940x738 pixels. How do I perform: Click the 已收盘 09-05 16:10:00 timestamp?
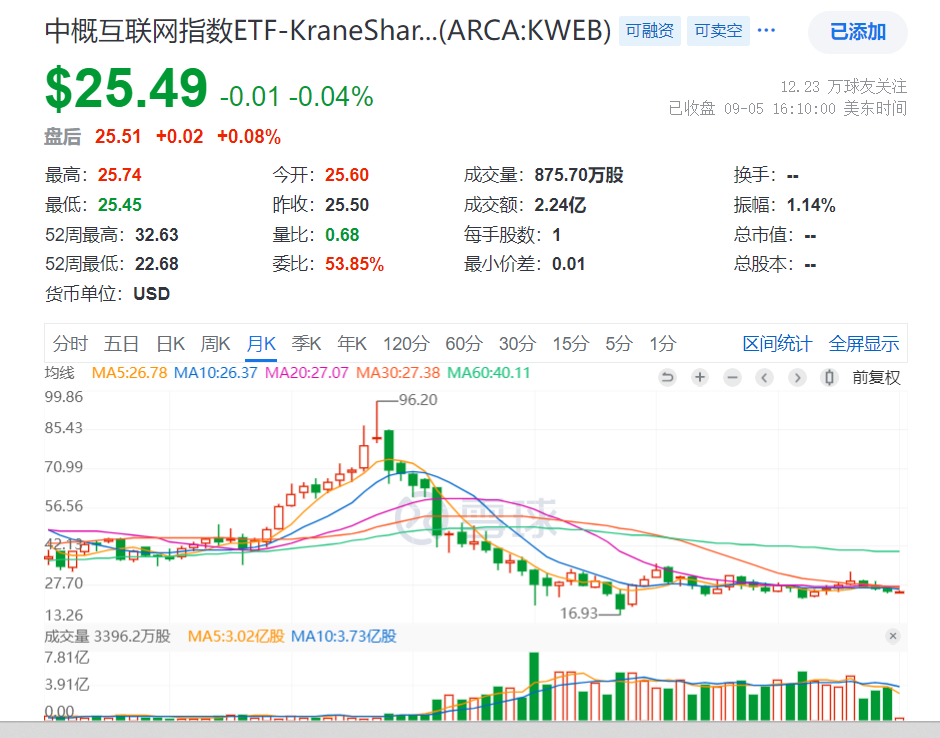(788, 109)
